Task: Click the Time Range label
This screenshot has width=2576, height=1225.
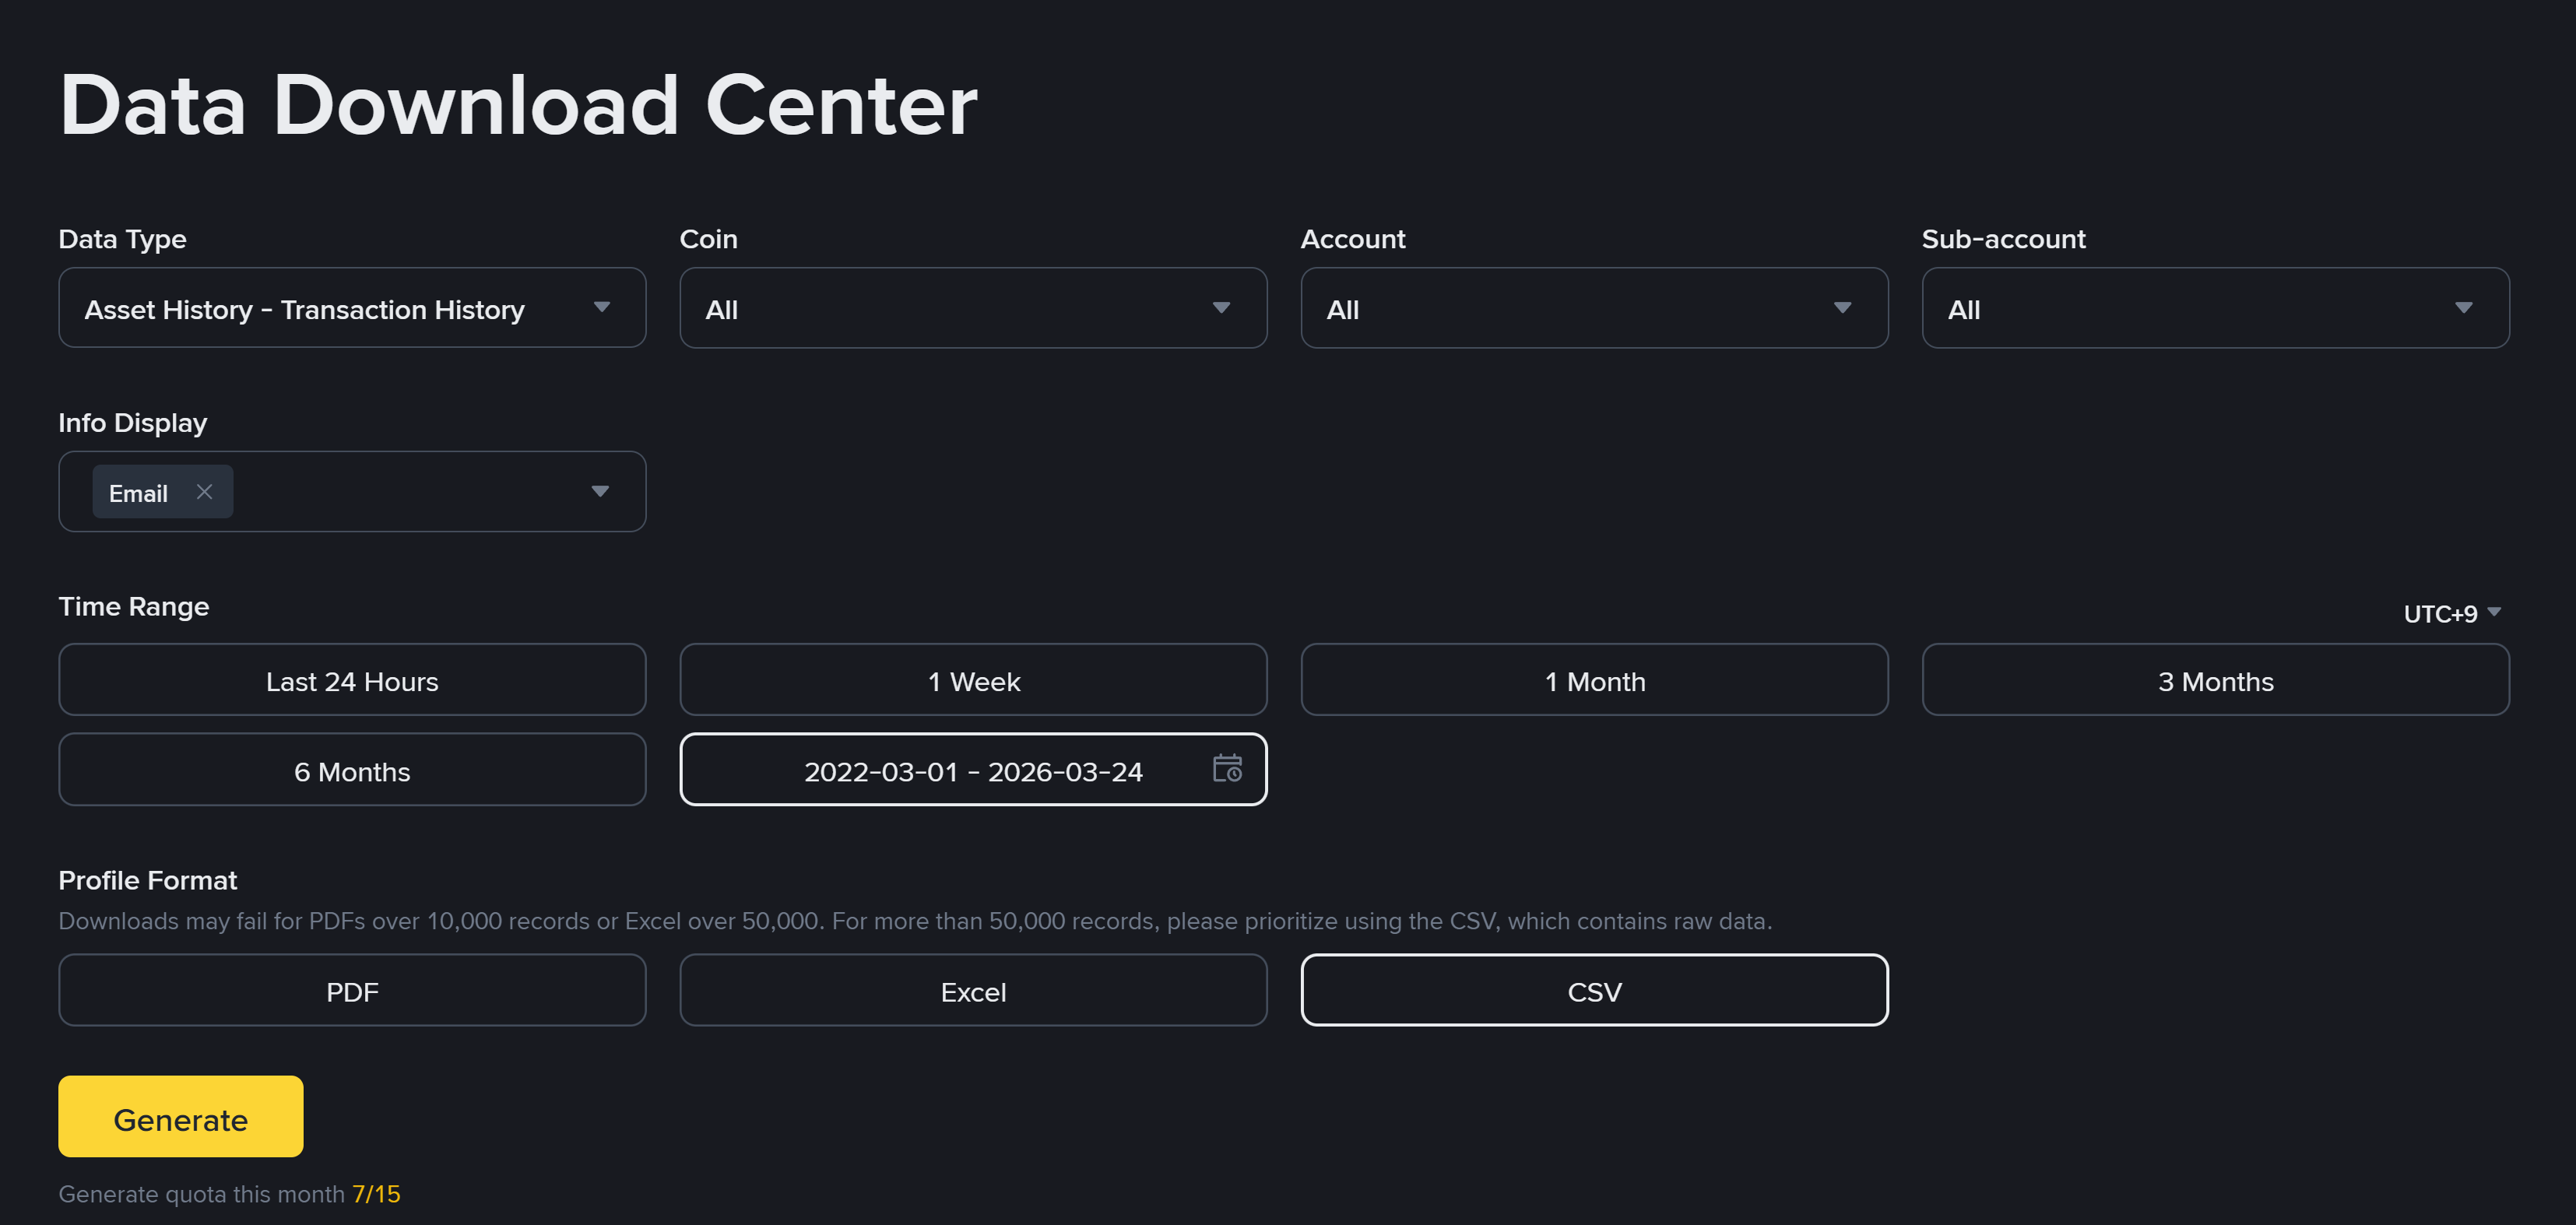Action: point(134,606)
